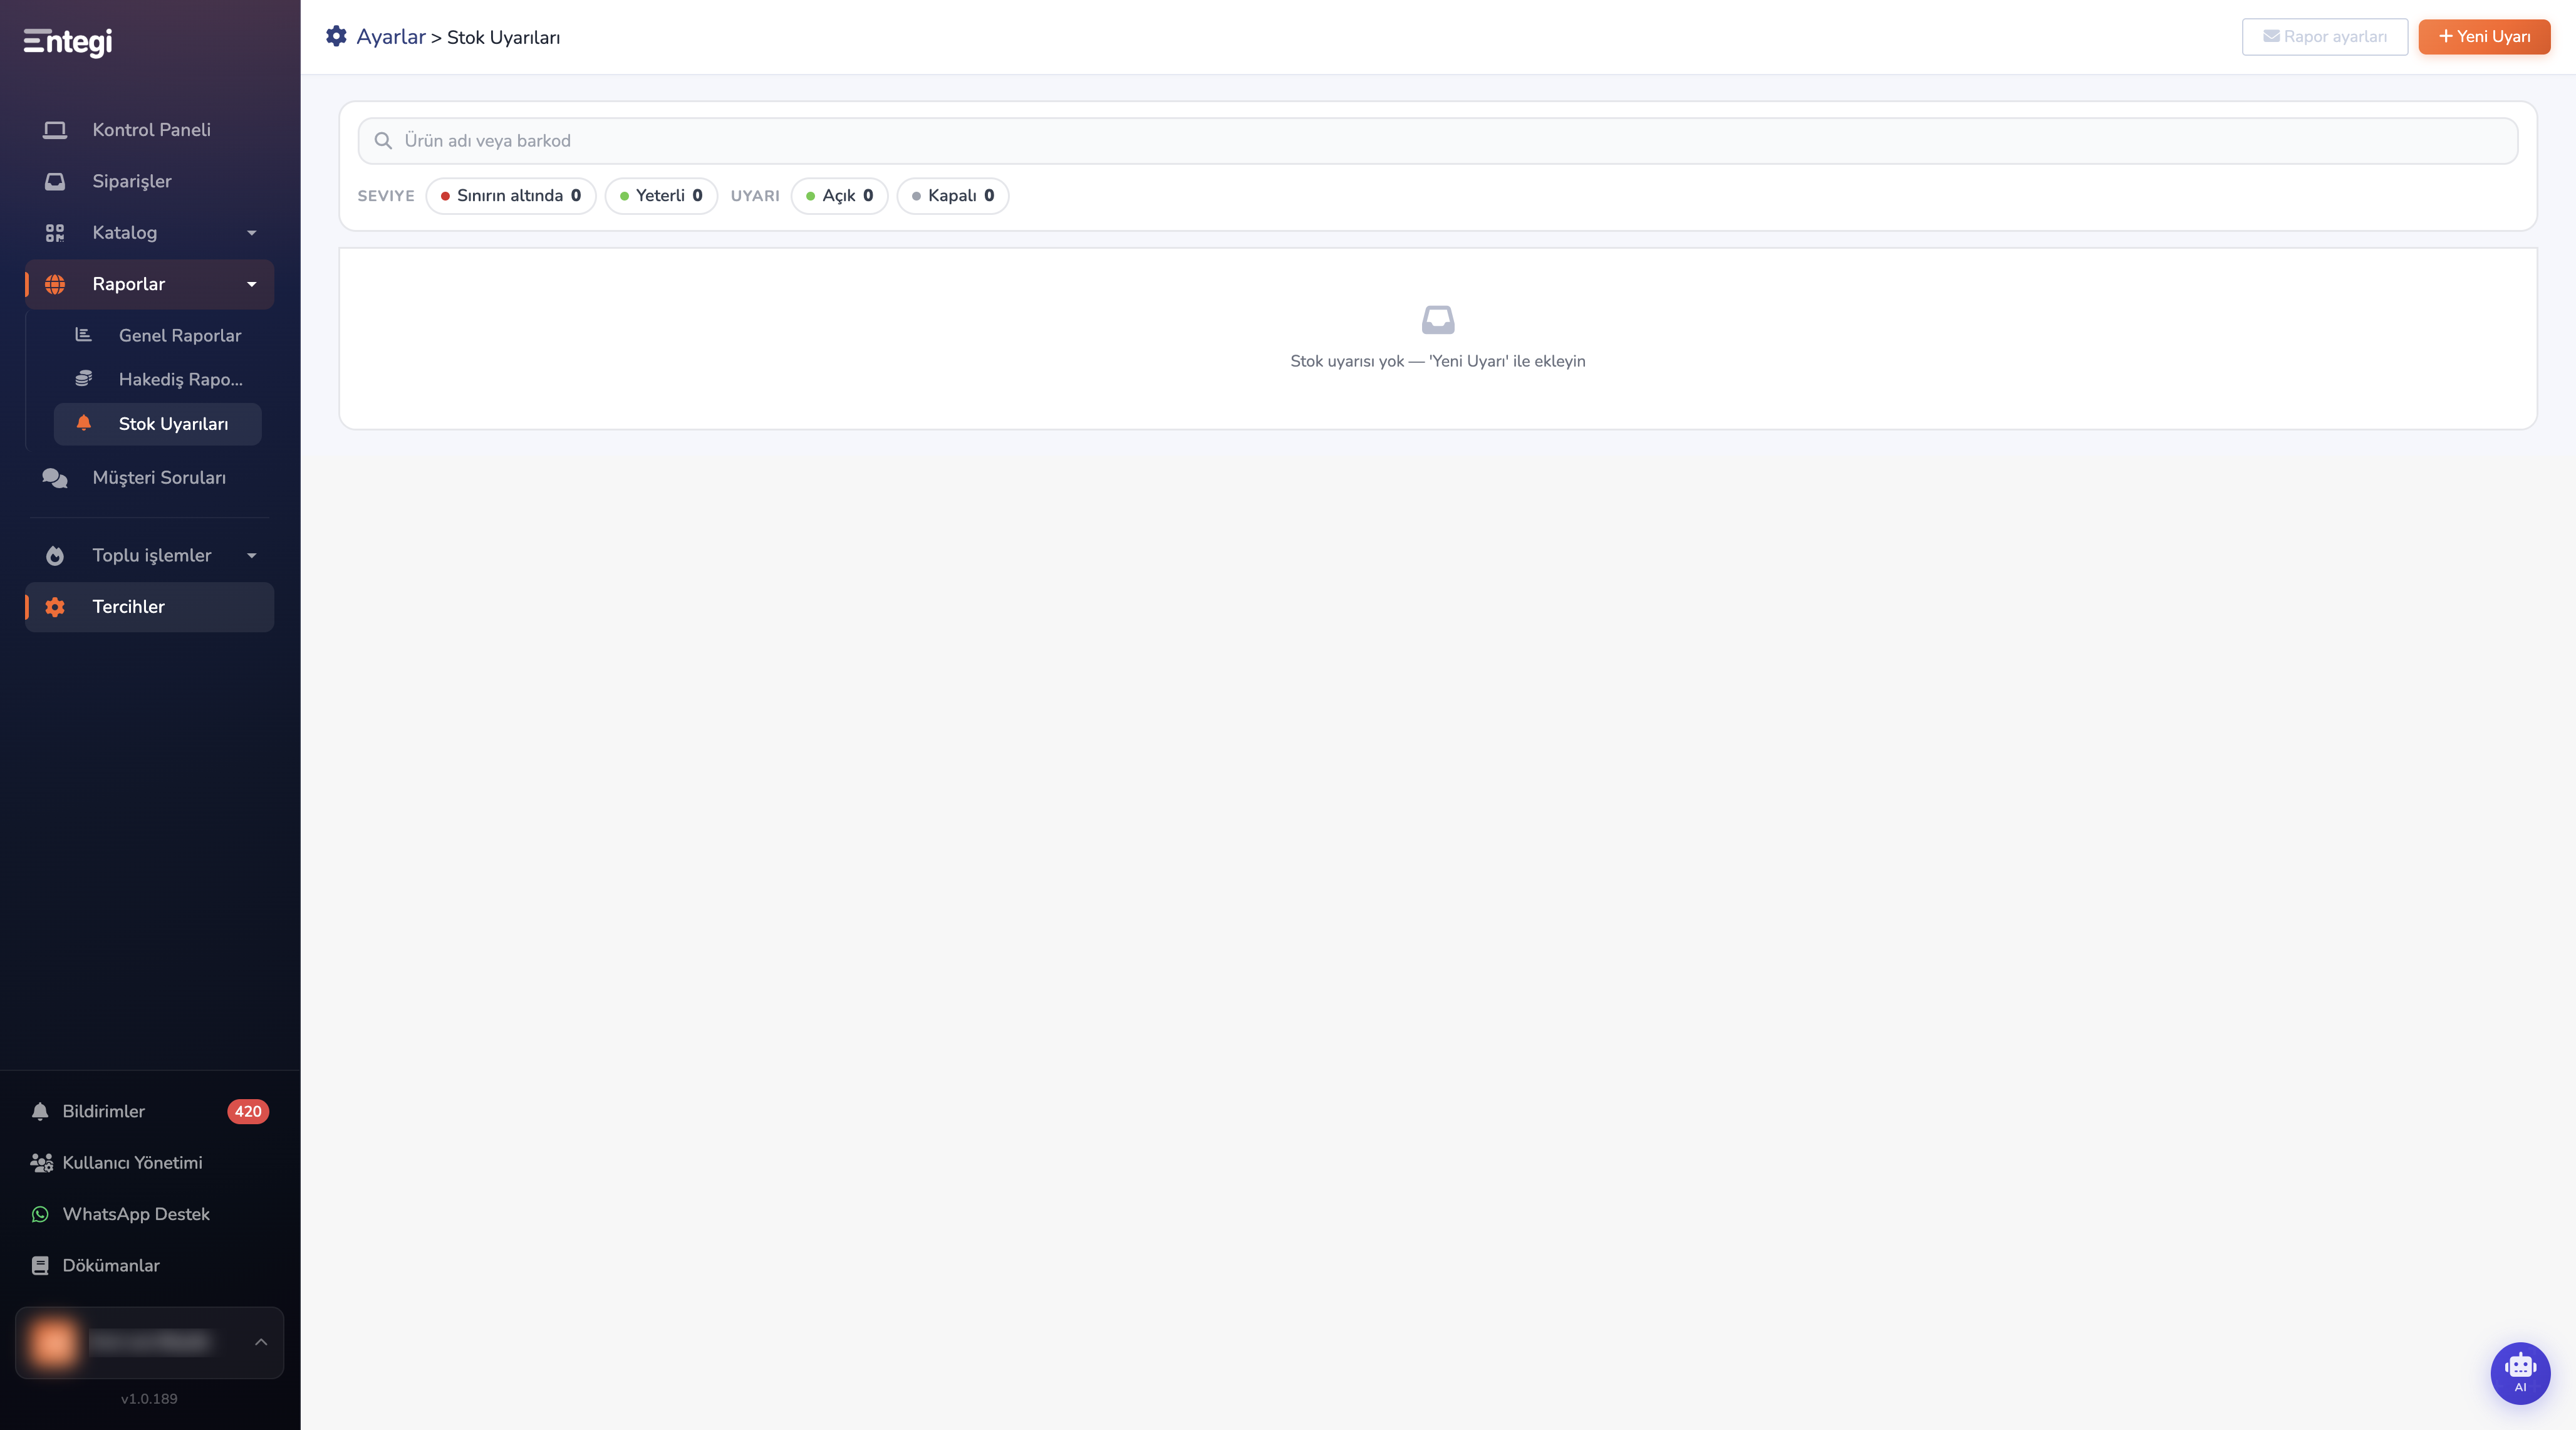Click the Tercihler gear icon
This screenshot has width=2576, height=1430.
coord(55,607)
